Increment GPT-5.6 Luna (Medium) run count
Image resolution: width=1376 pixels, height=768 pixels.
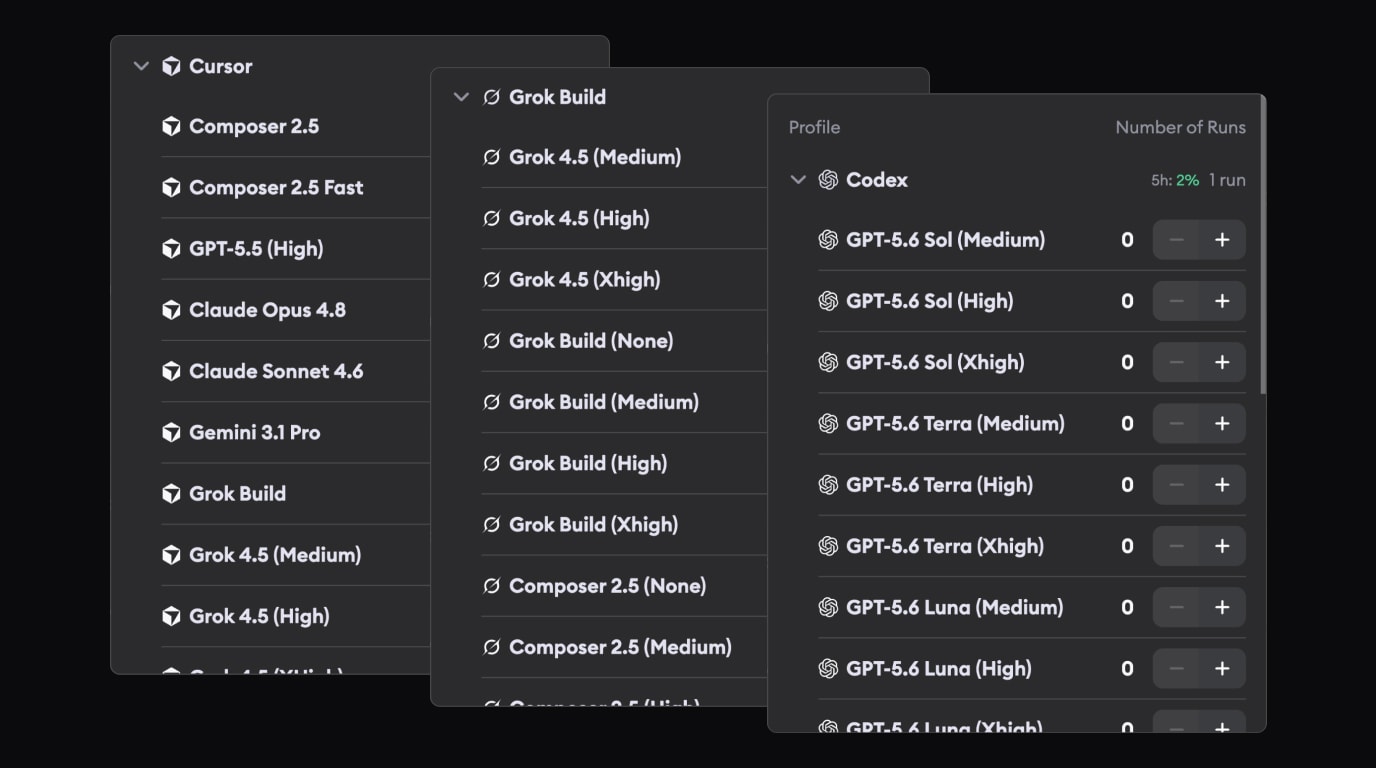tap(1222, 607)
